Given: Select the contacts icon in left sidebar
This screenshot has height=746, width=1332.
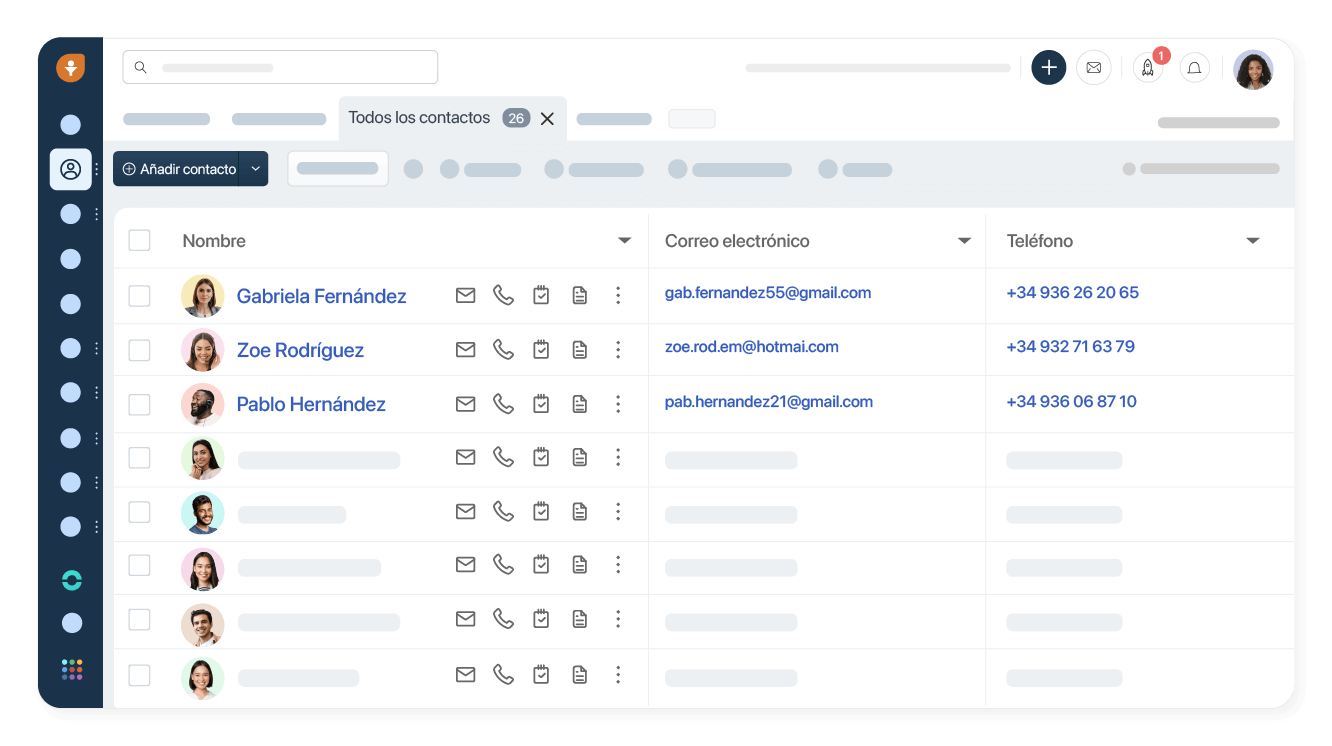Looking at the screenshot, I should (71, 169).
